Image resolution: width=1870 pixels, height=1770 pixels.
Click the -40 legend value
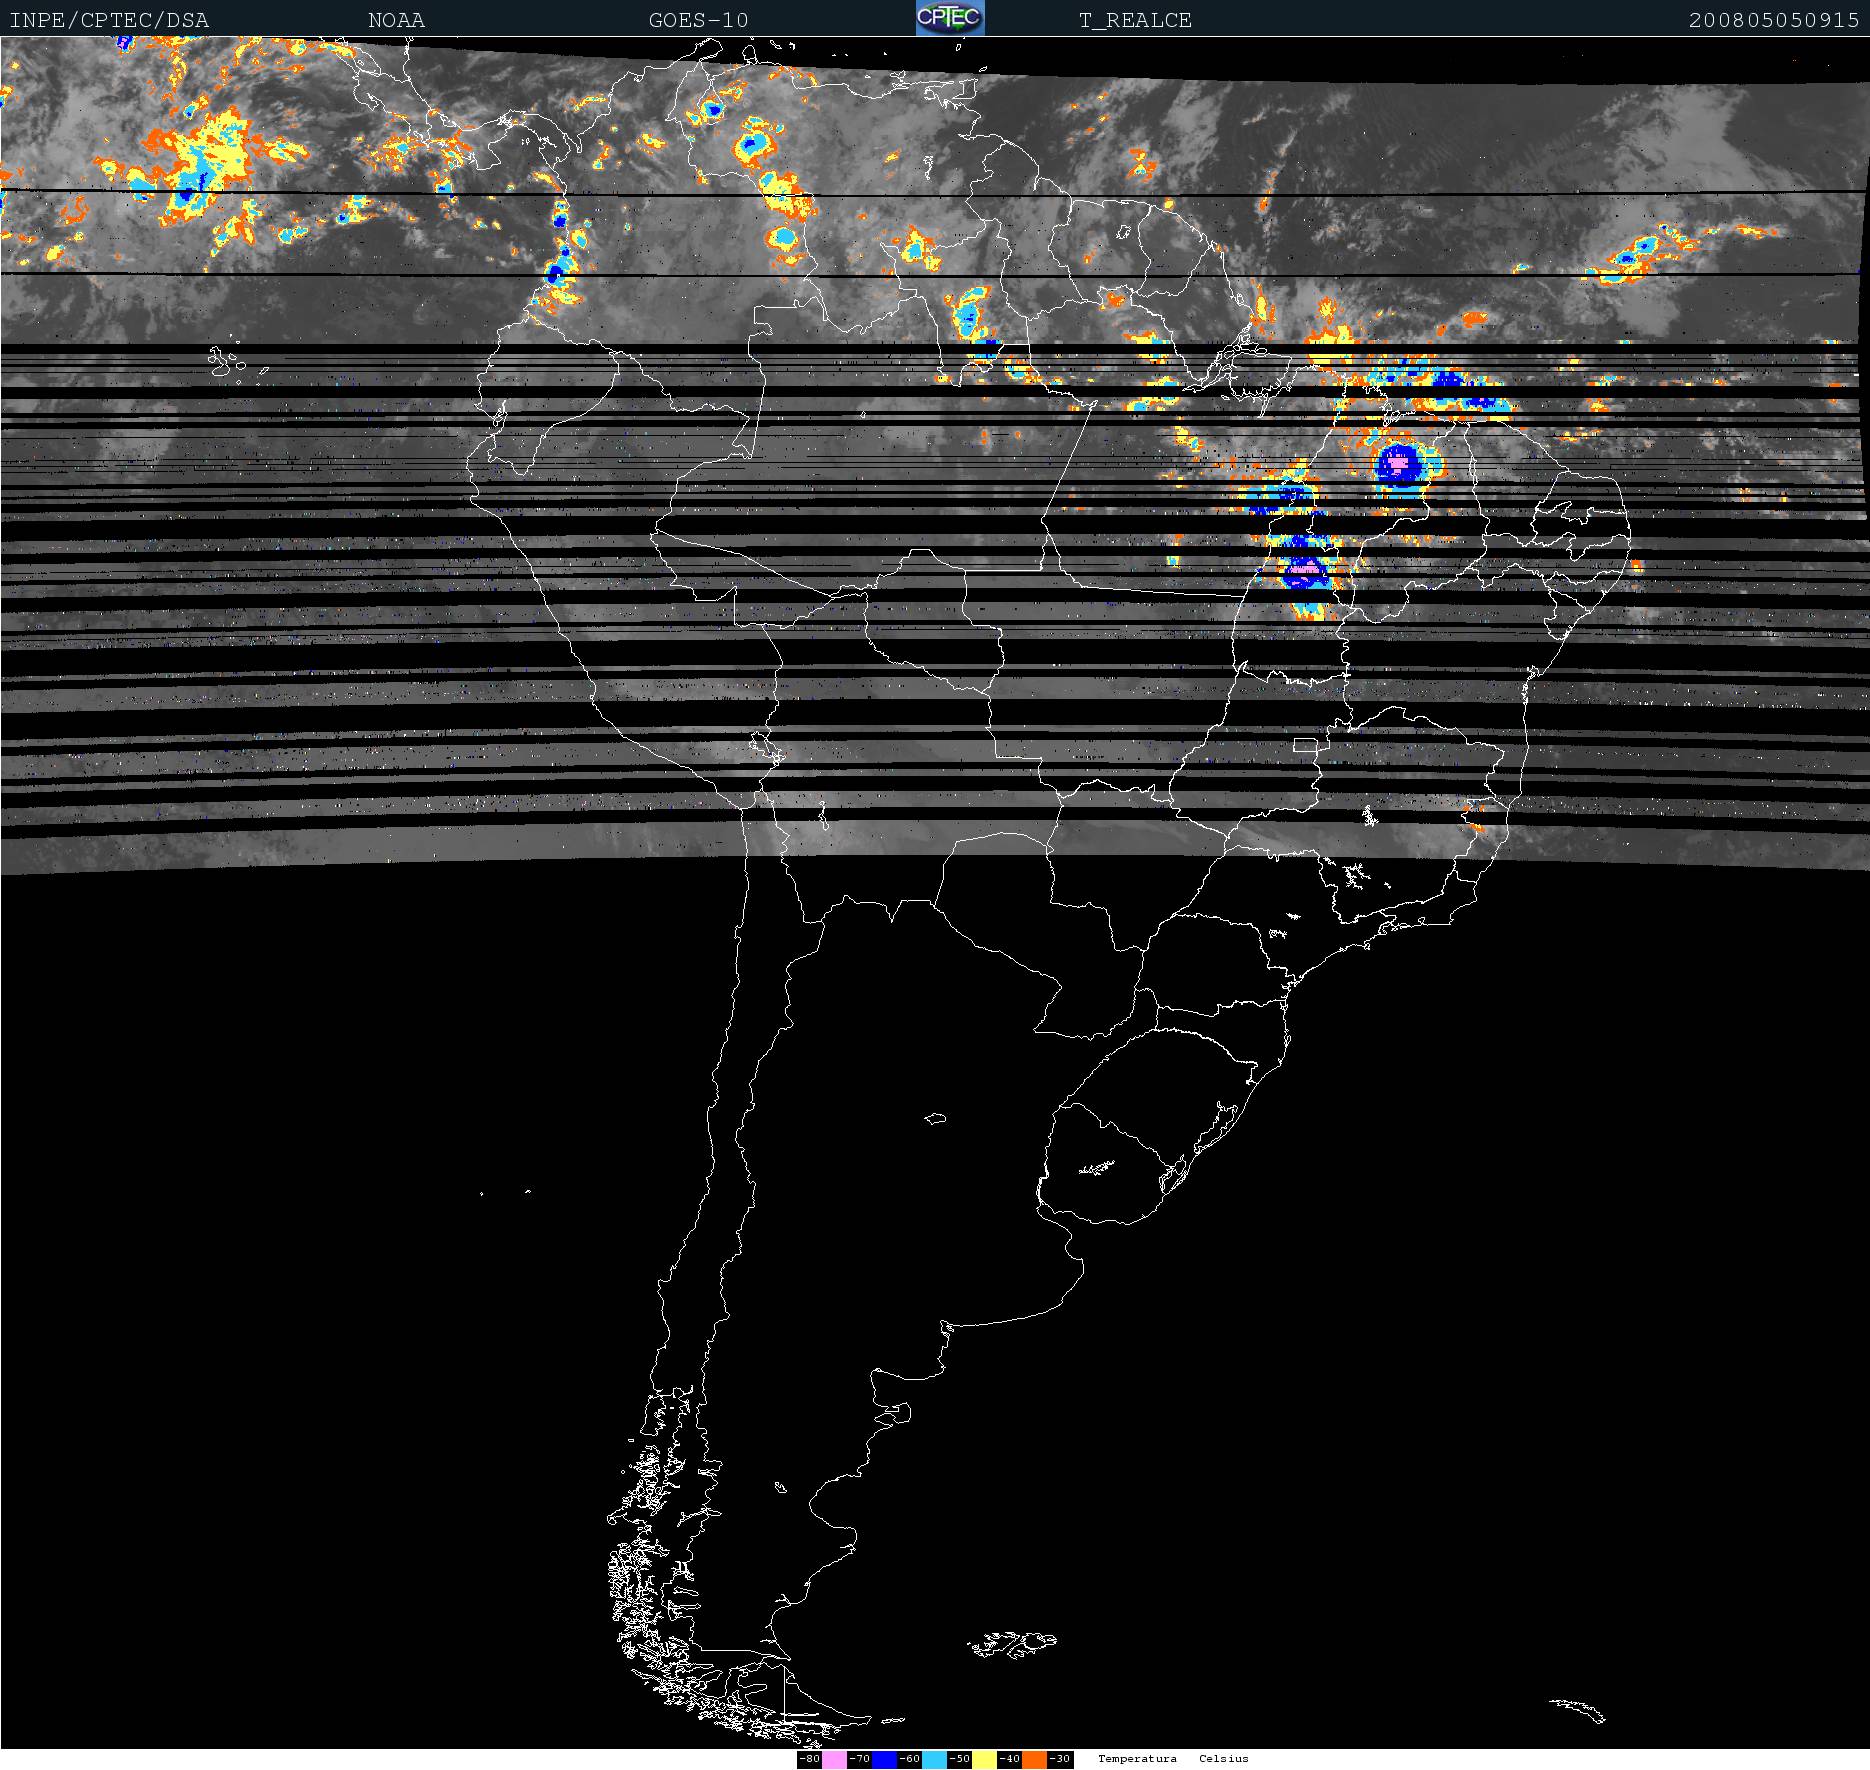pos(1009,1759)
